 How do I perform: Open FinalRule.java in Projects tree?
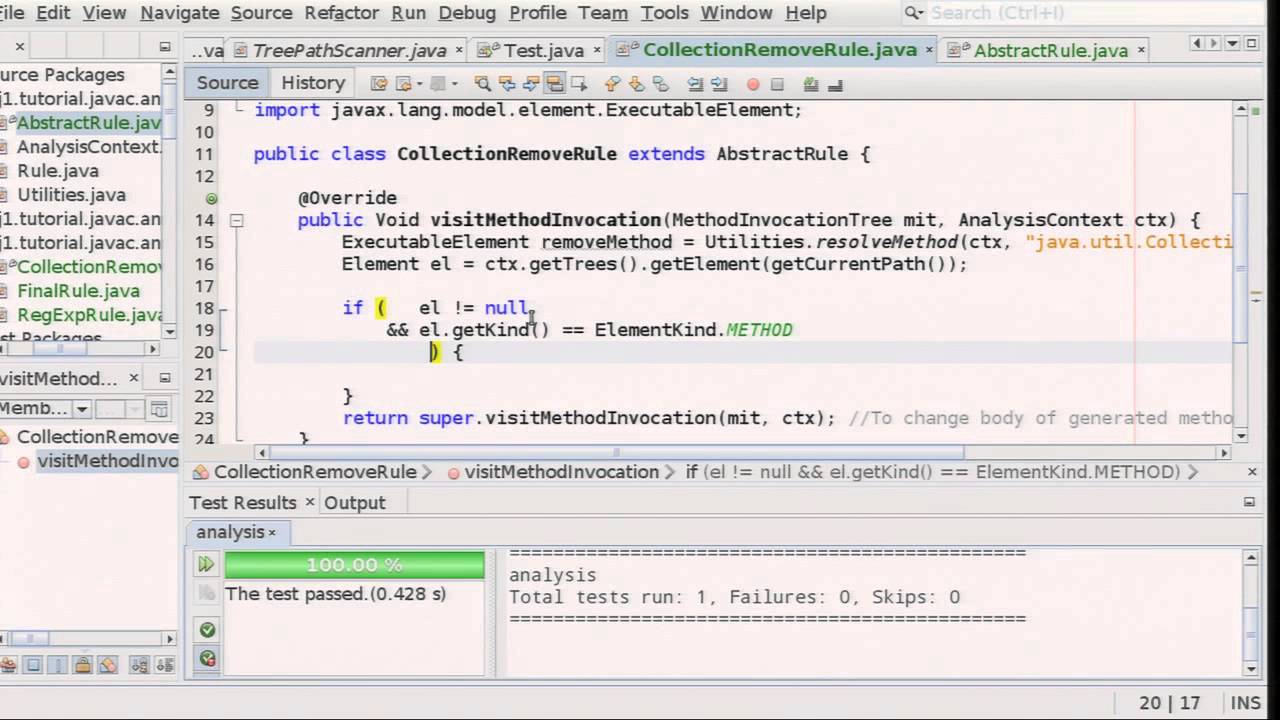click(78, 291)
